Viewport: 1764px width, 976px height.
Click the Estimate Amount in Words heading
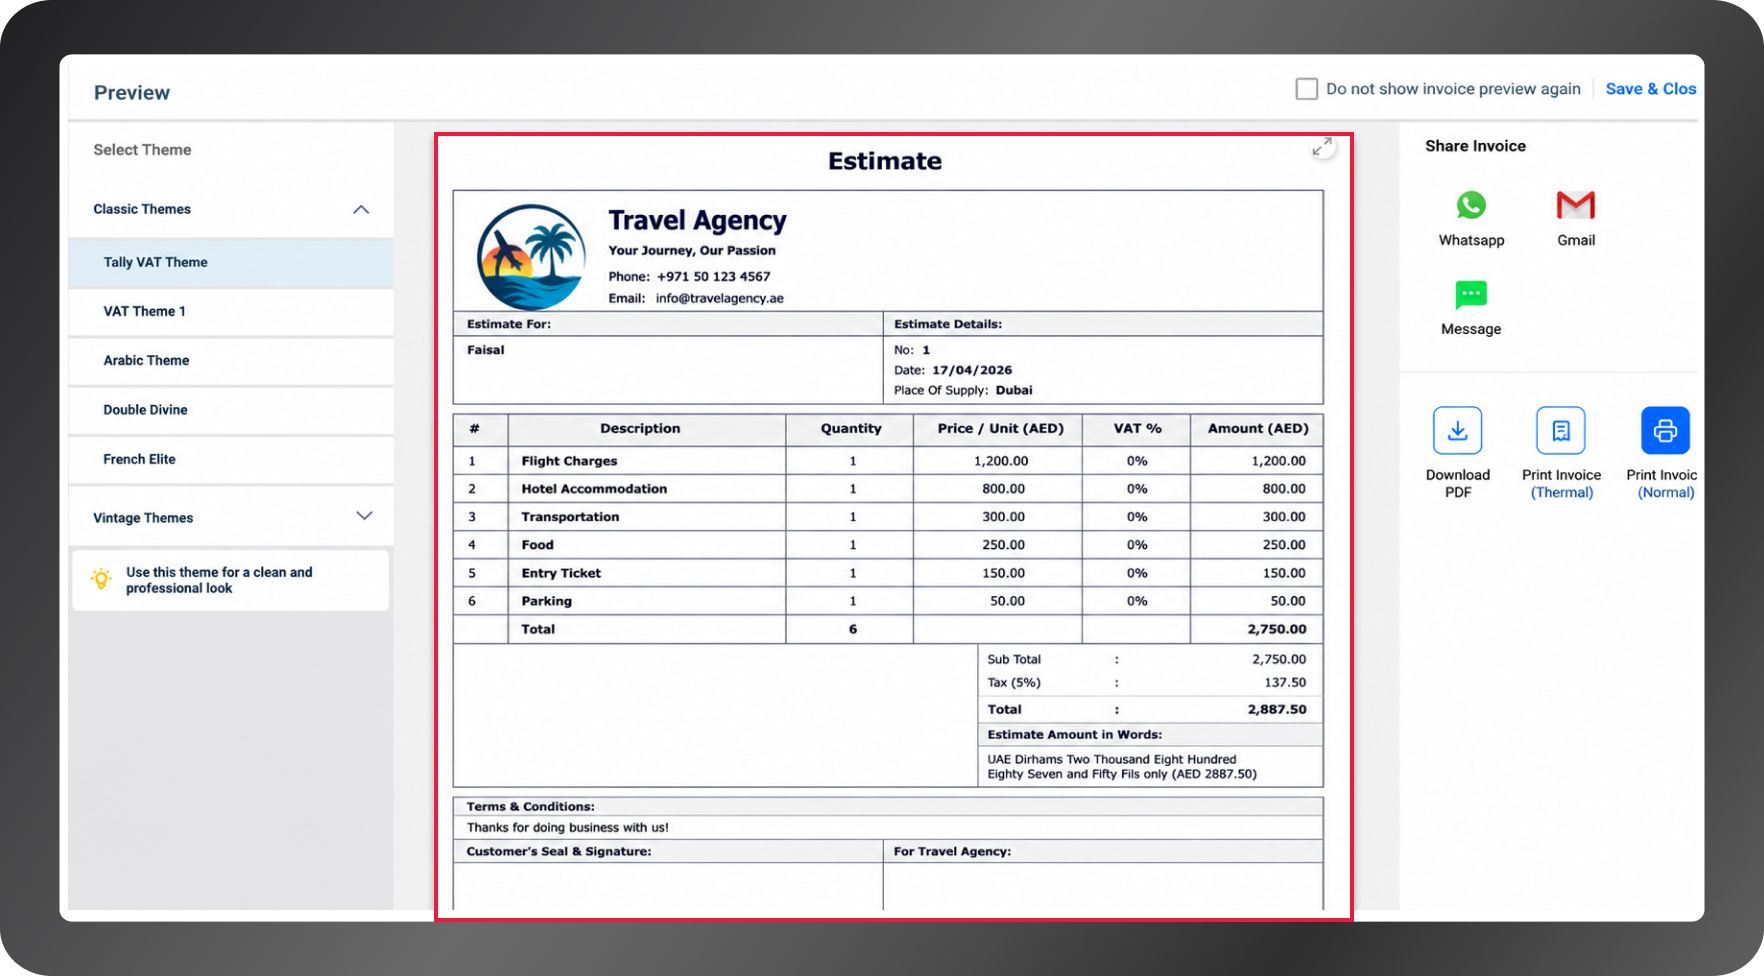click(1074, 734)
